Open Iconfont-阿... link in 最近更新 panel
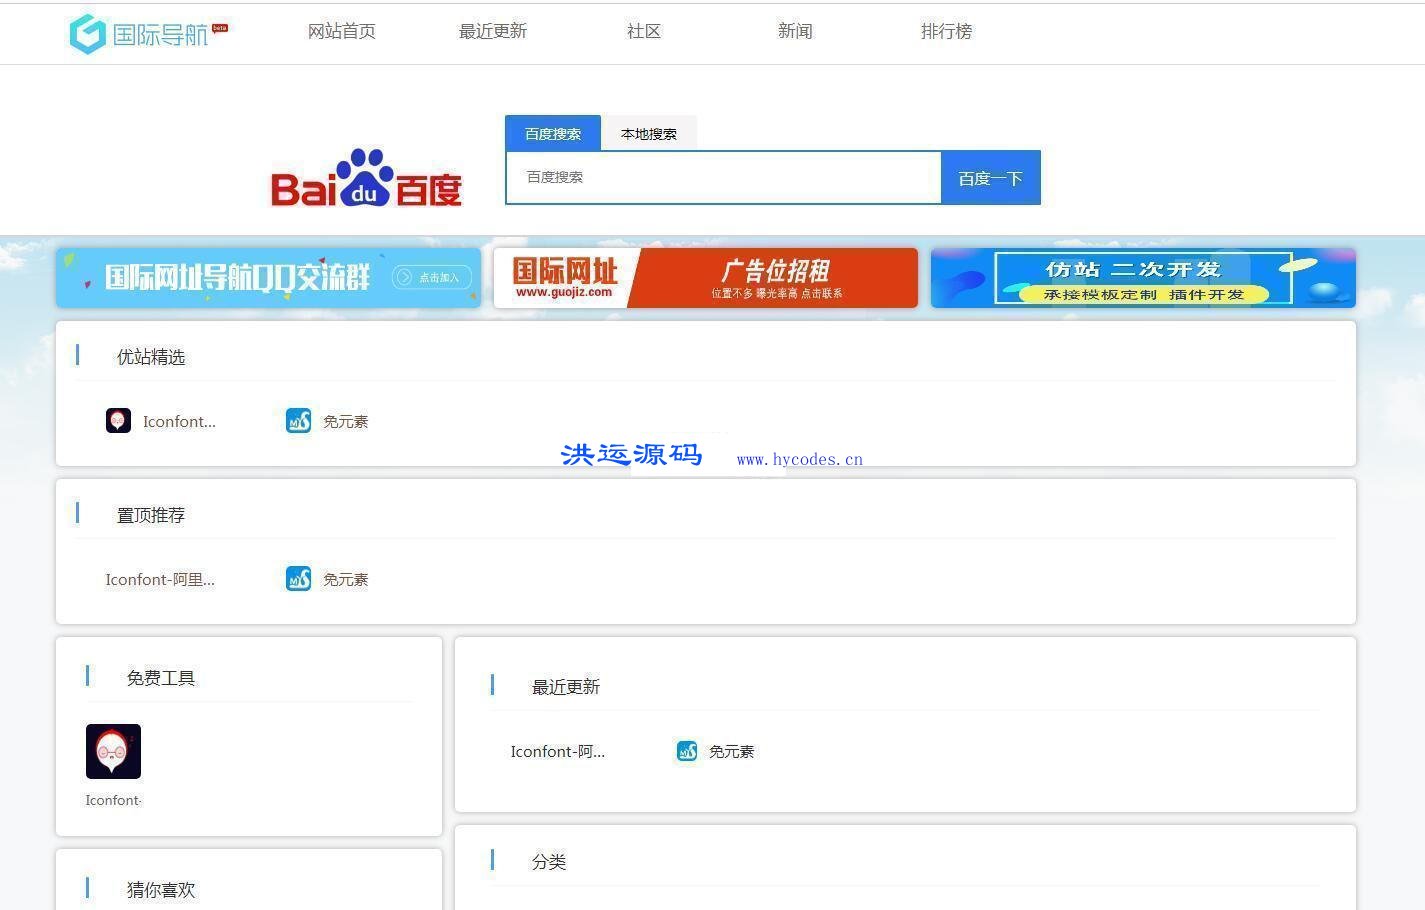The width and height of the screenshot is (1425, 910). [558, 752]
